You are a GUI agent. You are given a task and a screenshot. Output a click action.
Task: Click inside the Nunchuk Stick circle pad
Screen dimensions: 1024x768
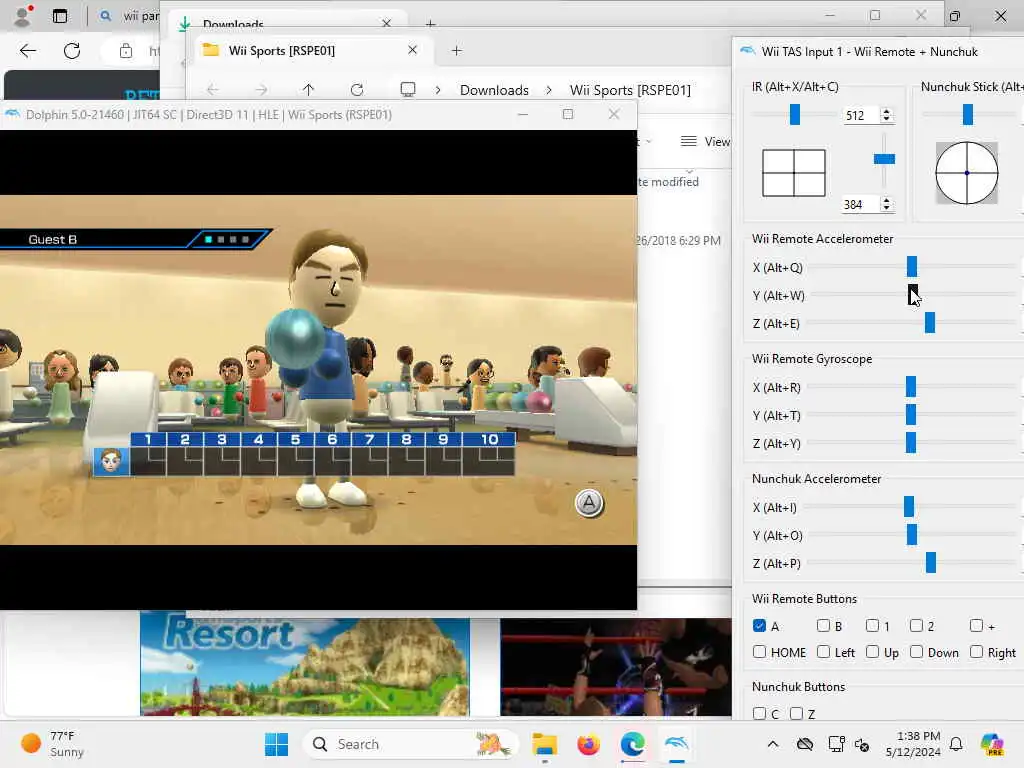point(967,173)
